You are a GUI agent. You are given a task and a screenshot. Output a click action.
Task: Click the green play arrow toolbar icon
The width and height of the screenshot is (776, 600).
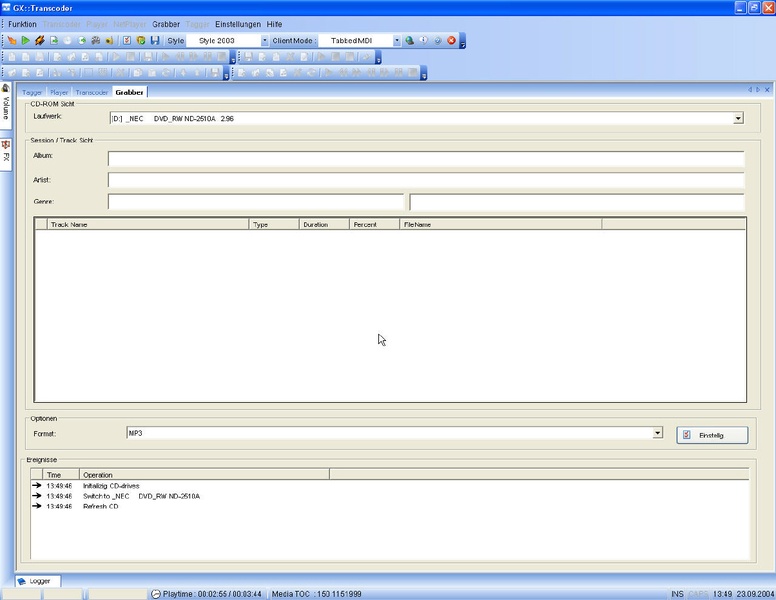point(25,41)
